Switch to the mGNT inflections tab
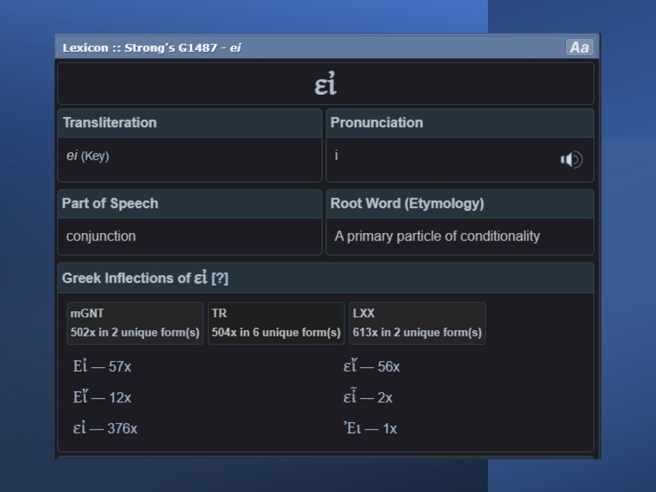The height and width of the screenshot is (492, 656). pos(134,323)
